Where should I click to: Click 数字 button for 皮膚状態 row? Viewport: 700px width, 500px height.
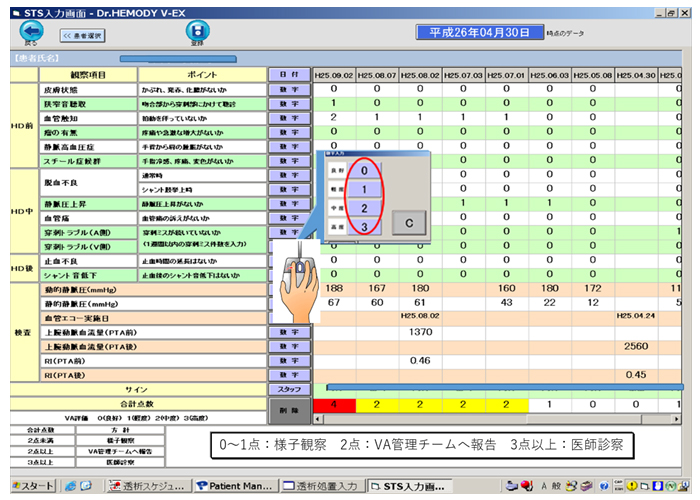[x=289, y=89]
